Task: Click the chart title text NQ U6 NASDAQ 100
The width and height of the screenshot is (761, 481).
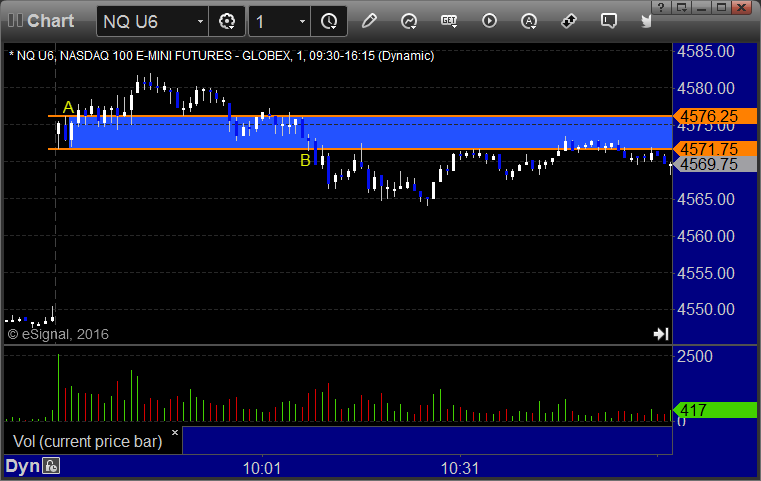Action: (221, 56)
